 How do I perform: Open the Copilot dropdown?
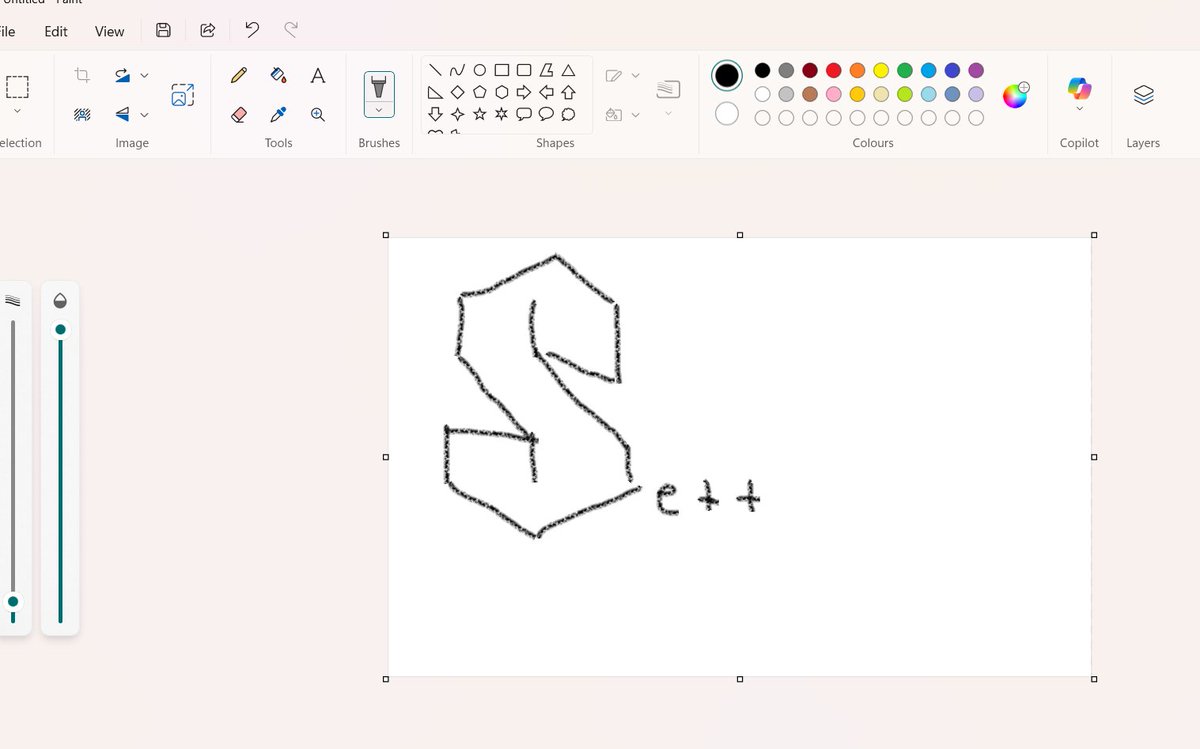click(x=1079, y=108)
